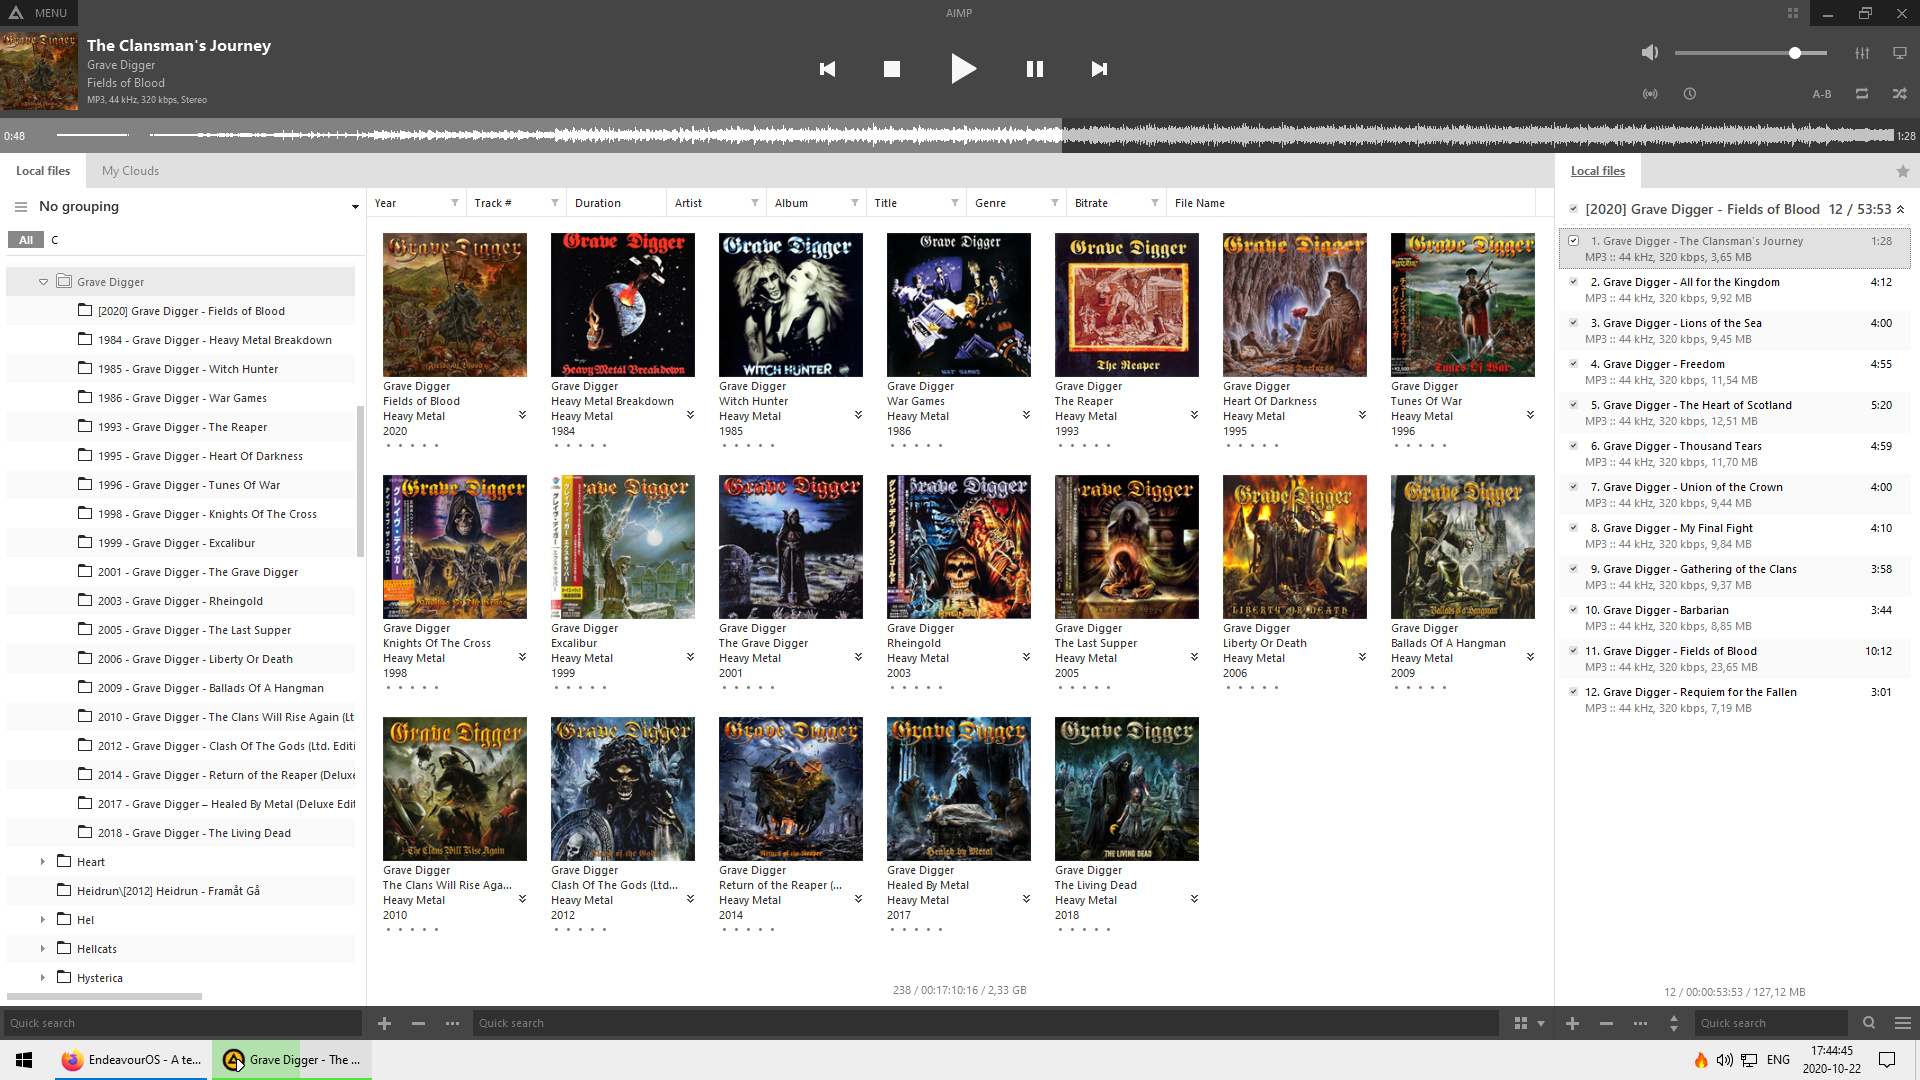The image size is (1920, 1080).
Task: Skip to the next track
Action: pos(1099,69)
